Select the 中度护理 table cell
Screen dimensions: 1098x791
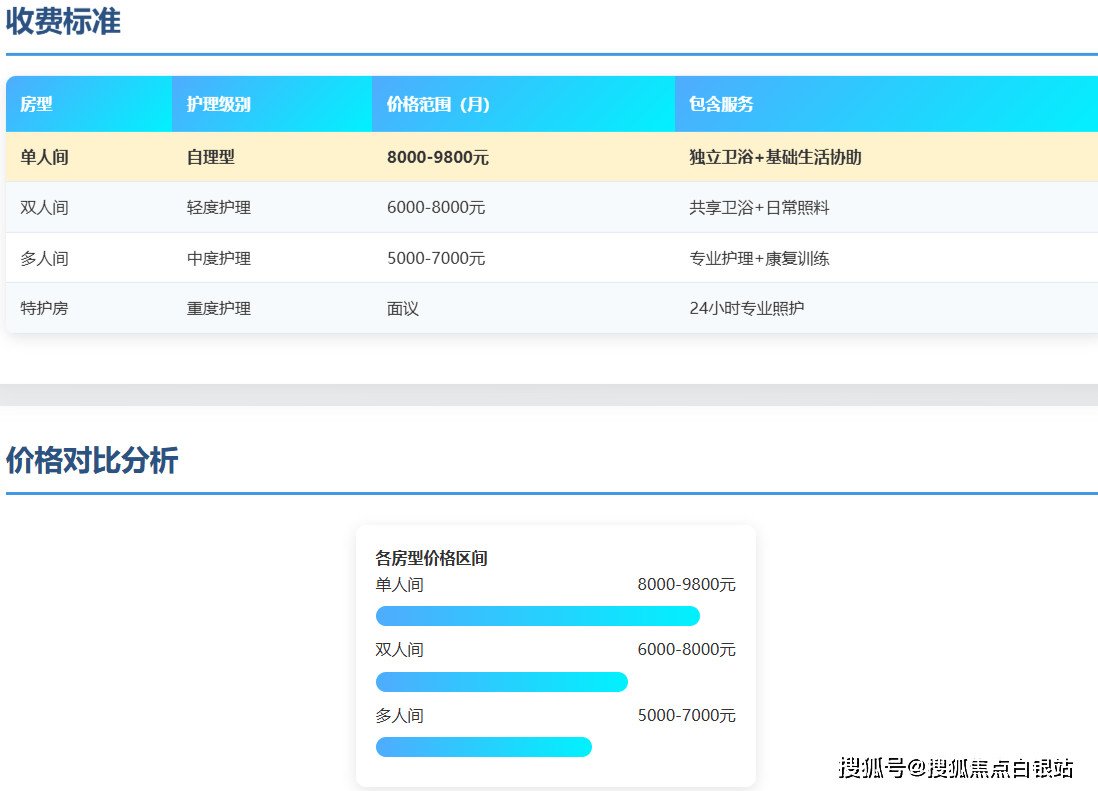coord(219,258)
